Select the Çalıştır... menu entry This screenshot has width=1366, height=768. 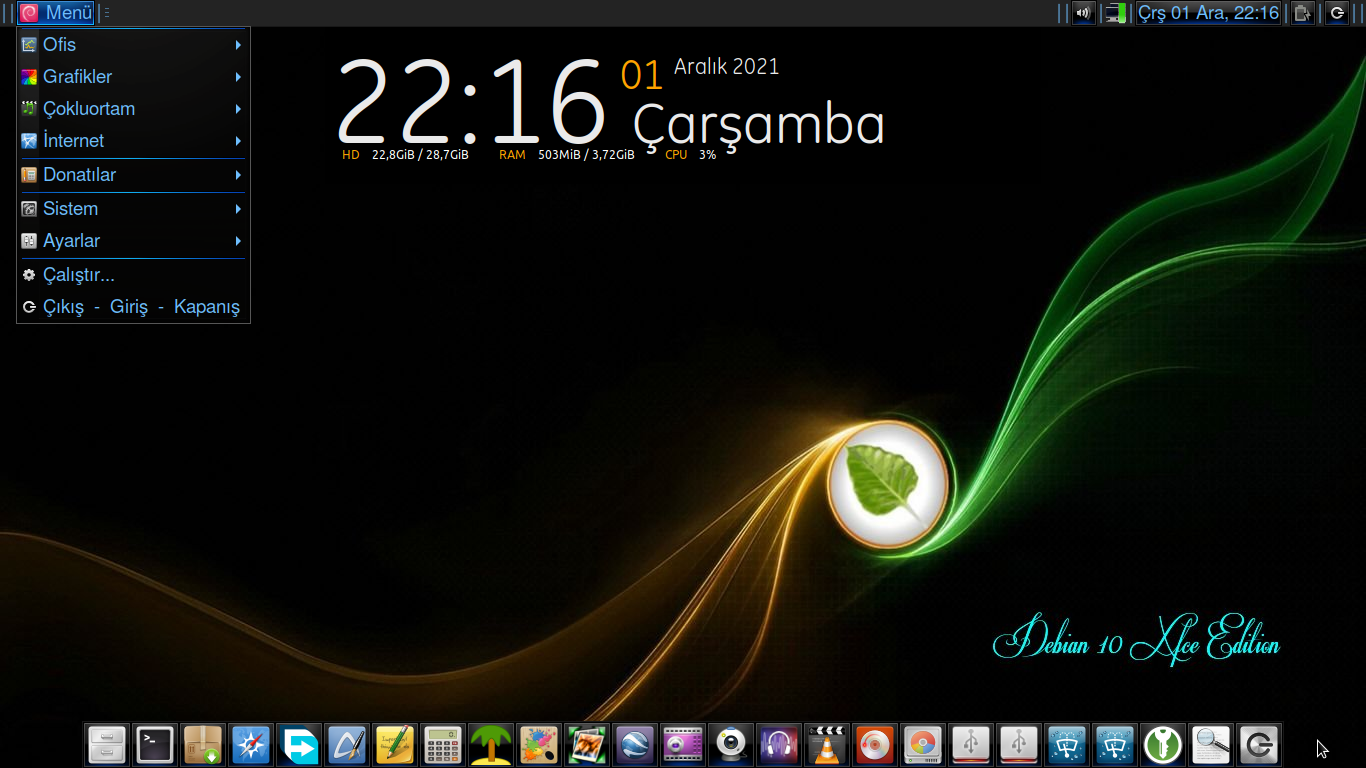[133, 275]
